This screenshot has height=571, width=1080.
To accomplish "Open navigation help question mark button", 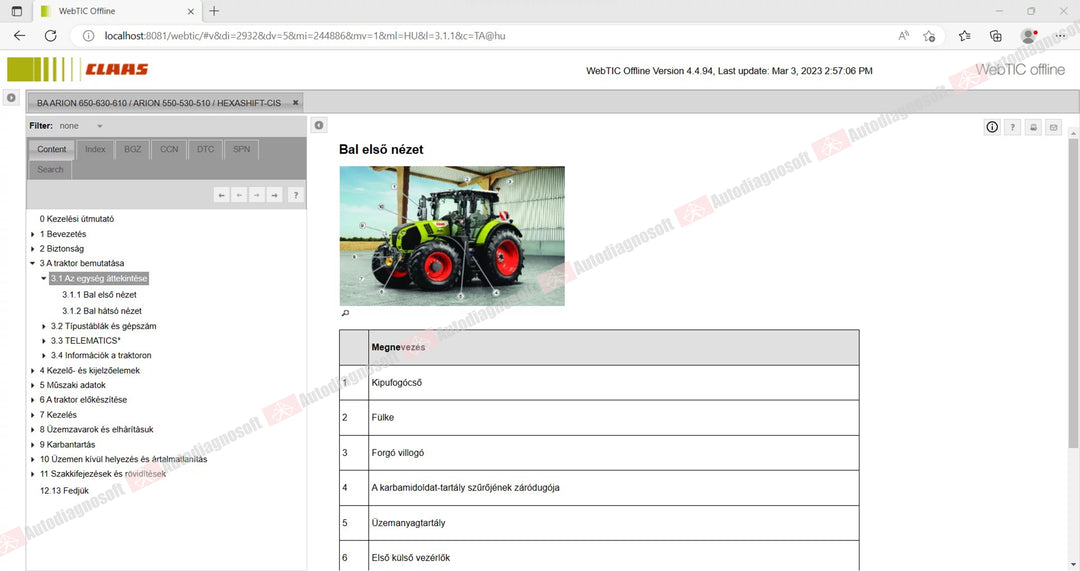I will tap(295, 196).
